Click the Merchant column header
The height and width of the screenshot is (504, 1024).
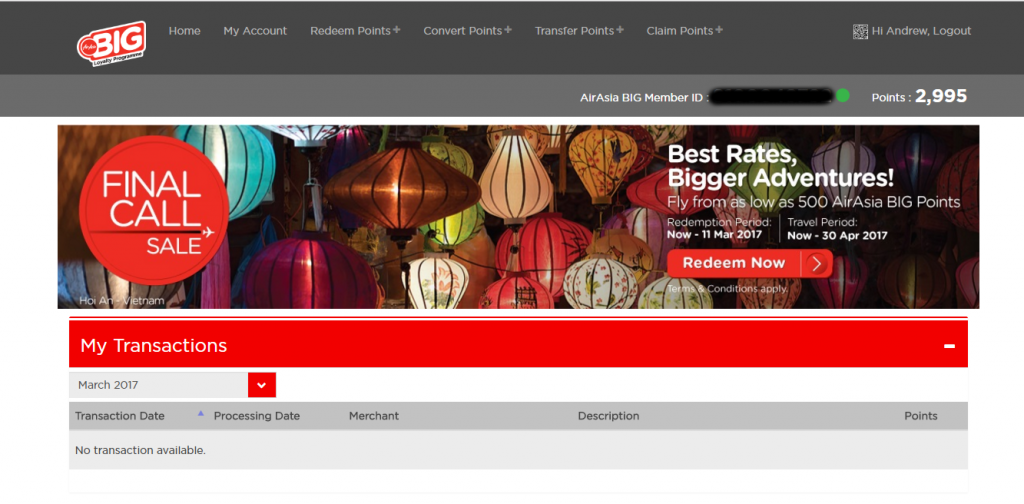pos(374,416)
